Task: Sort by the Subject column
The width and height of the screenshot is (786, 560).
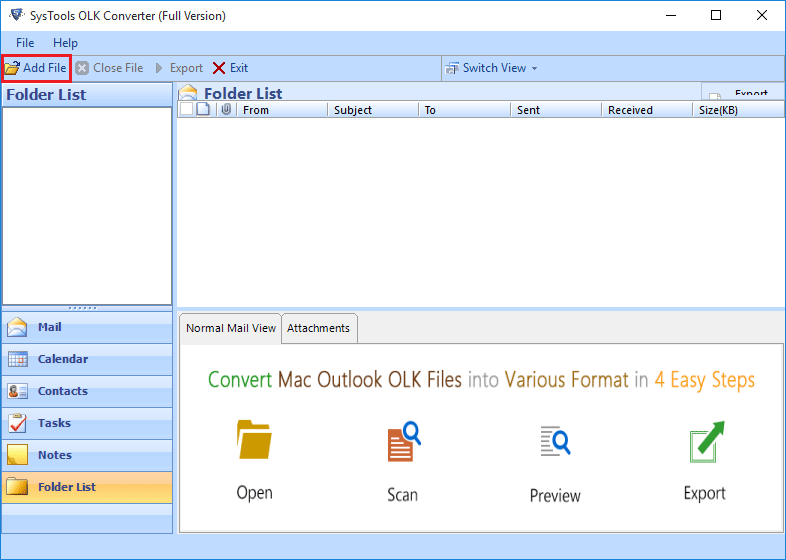Action: coord(372,110)
